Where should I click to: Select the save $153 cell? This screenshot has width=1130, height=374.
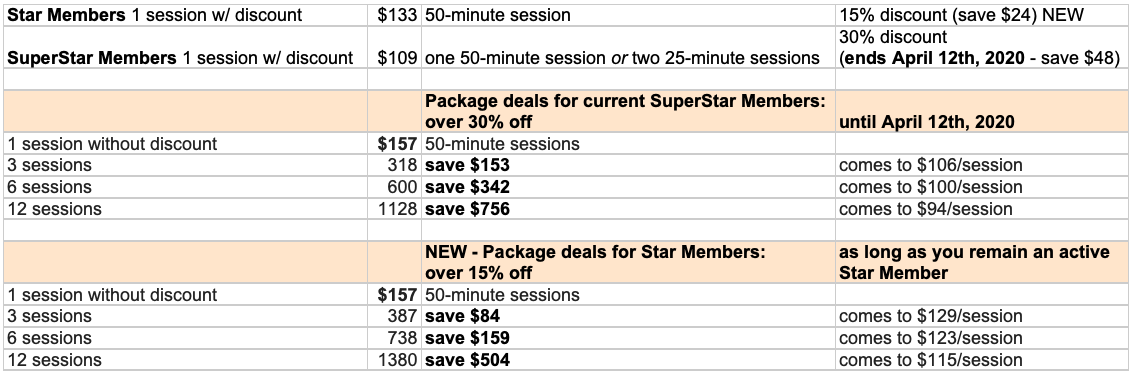628,165
